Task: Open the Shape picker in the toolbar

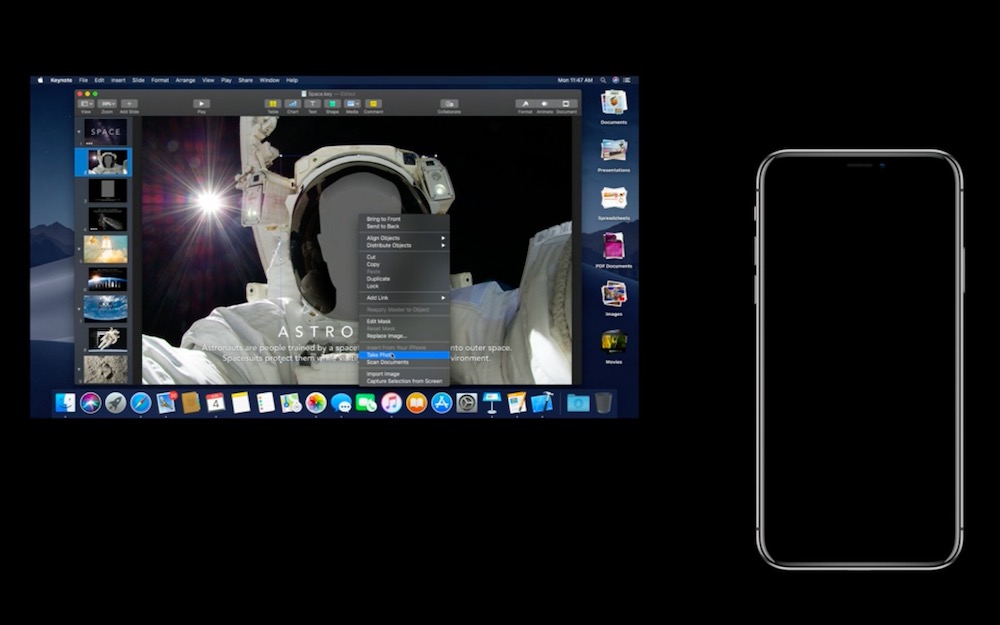Action: point(332,104)
